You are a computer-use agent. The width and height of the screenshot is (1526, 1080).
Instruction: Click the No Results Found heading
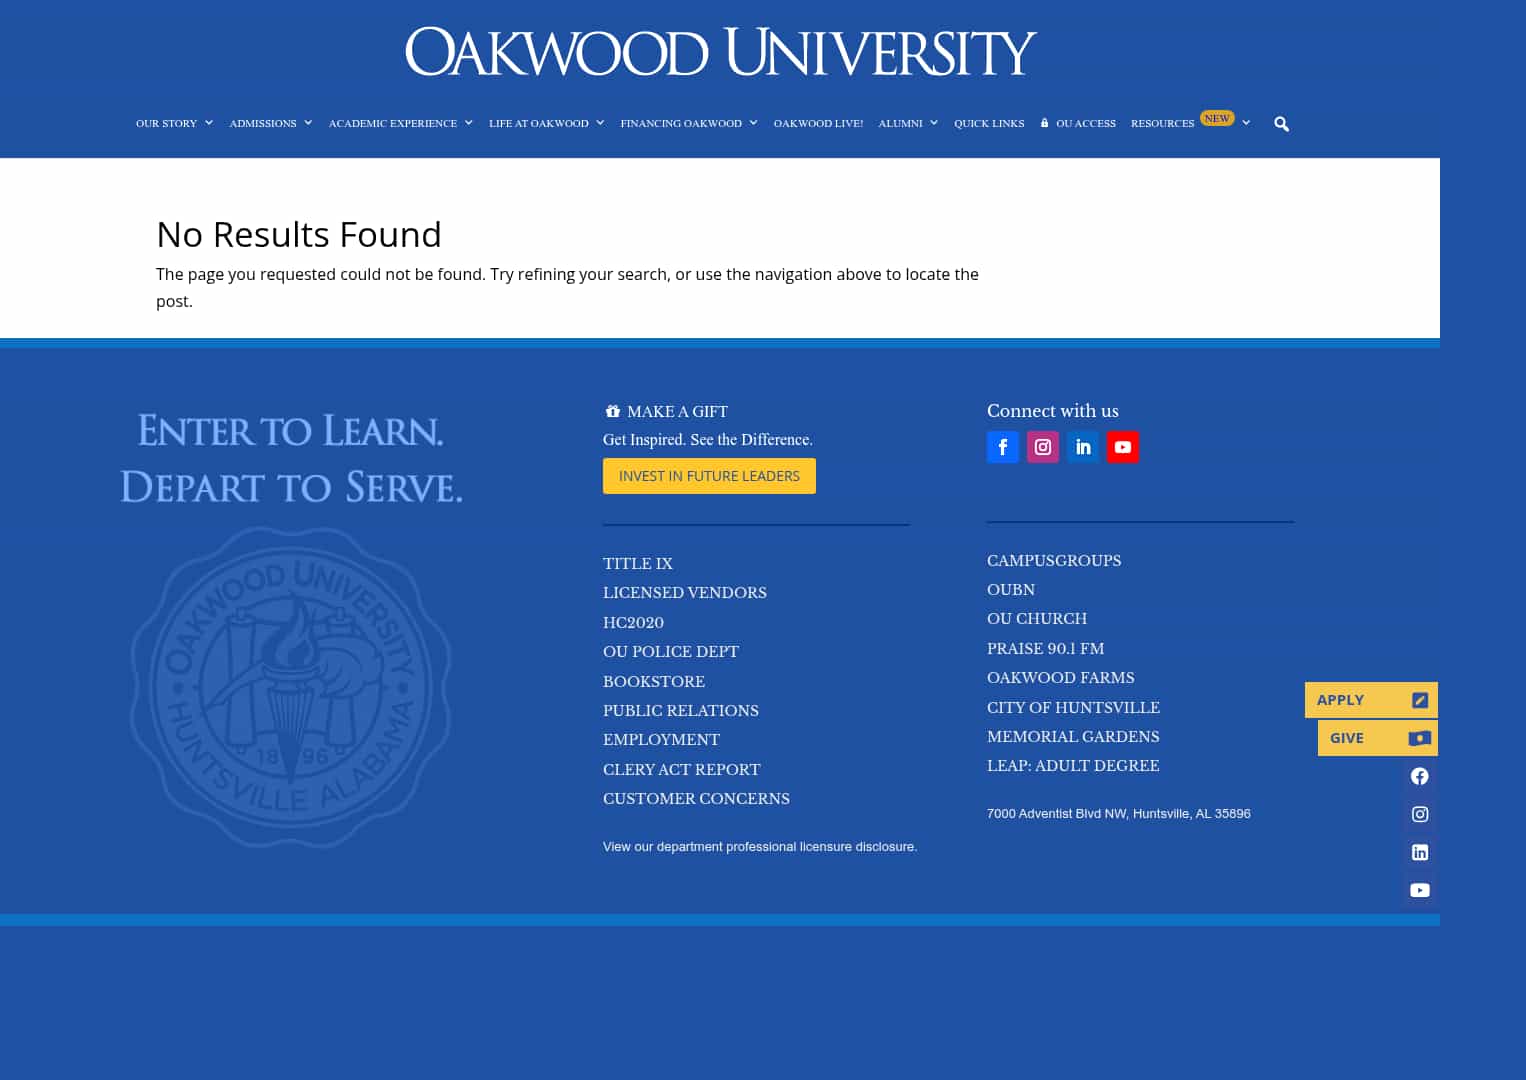click(299, 234)
